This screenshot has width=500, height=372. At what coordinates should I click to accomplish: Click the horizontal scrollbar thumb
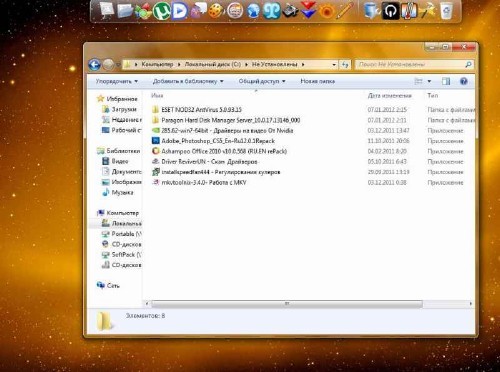click(x=287, y=304)
